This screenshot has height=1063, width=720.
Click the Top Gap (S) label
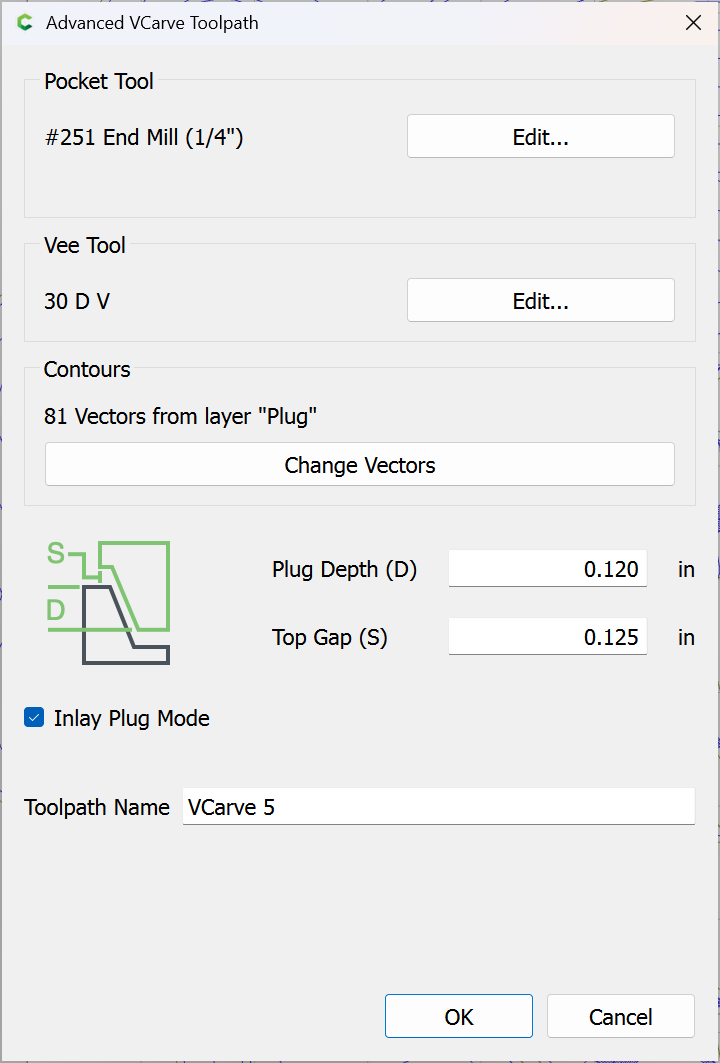click(329, 638)
